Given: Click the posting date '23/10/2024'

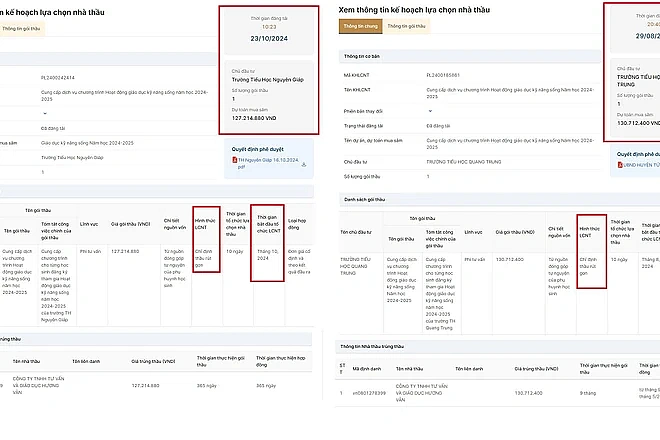Looking at the screenshot, I should pos(269,38).
